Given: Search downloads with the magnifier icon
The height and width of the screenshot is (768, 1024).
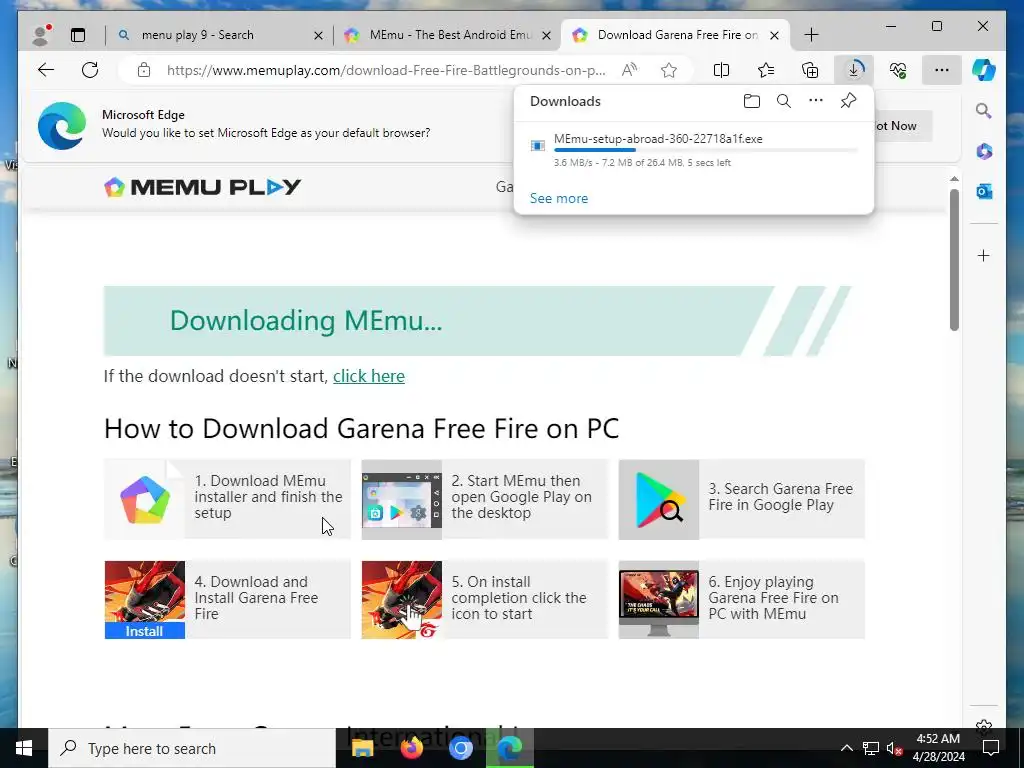Looking at the screenshot, I should pyautogui.click(x=784, y=101).
